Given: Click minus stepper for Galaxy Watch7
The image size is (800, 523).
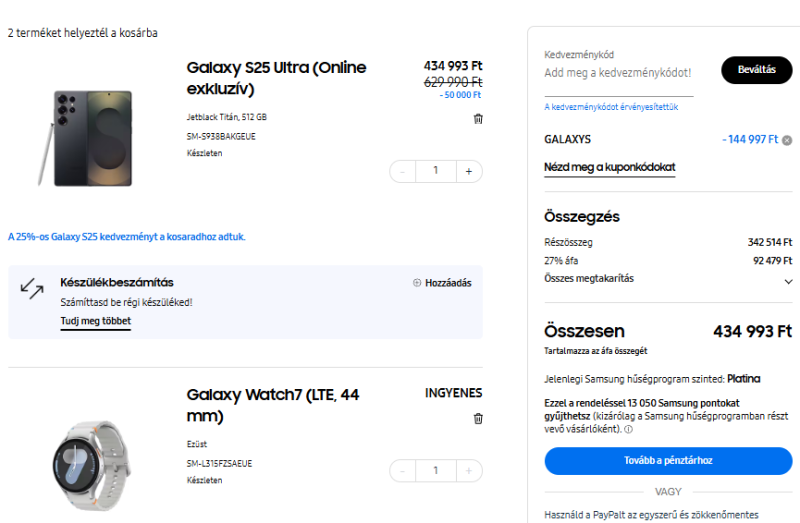Looking at the screenshot, I should (x=403, y=470).
